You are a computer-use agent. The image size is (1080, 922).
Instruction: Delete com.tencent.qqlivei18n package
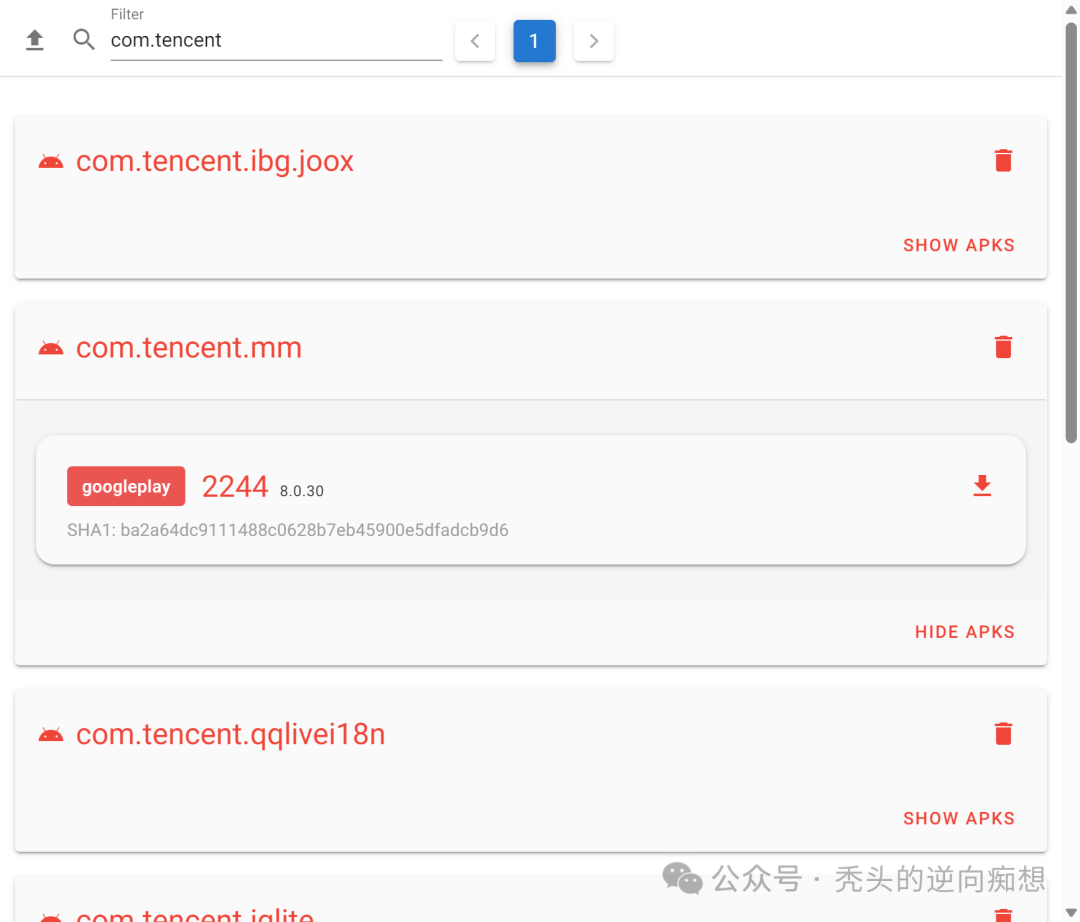(x=1003, y=733)
